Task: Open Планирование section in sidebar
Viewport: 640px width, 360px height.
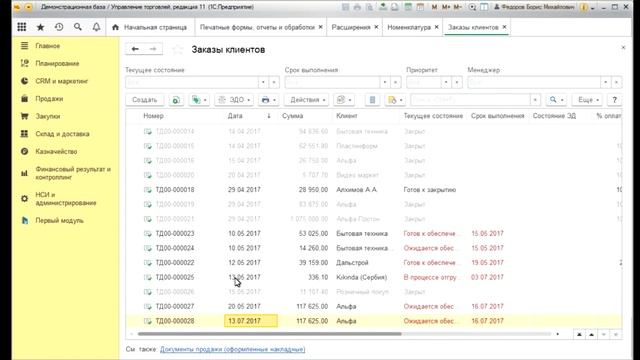Action: pyautogui.click(x=57, y=63)
